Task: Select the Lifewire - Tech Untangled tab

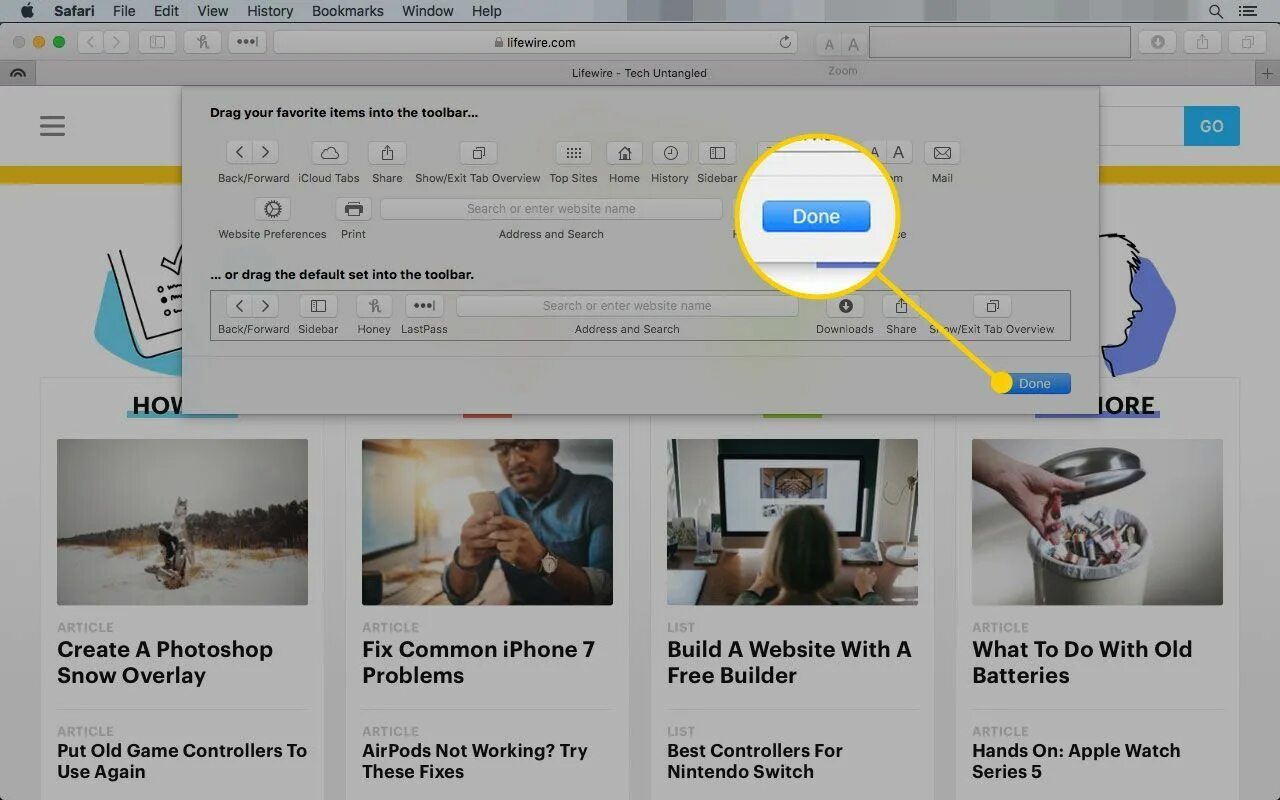Action: pos(639,73)
